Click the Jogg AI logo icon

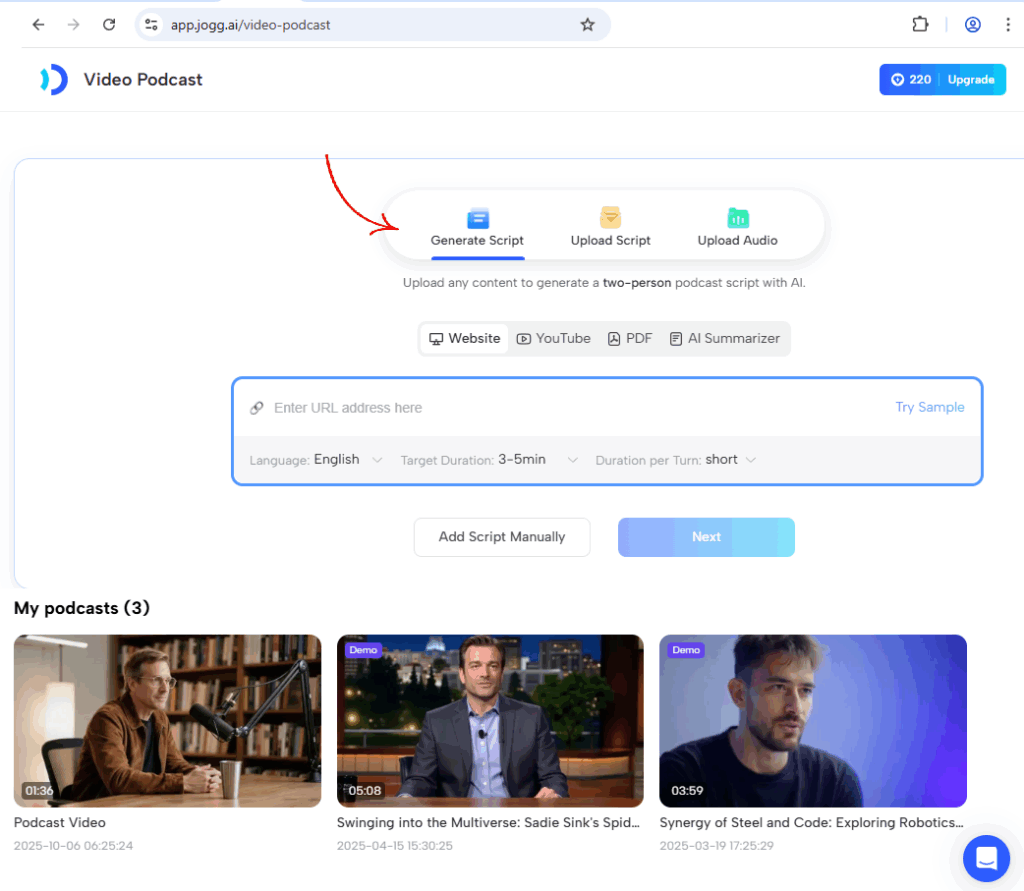pyautogui.click(x=54, y=80)
